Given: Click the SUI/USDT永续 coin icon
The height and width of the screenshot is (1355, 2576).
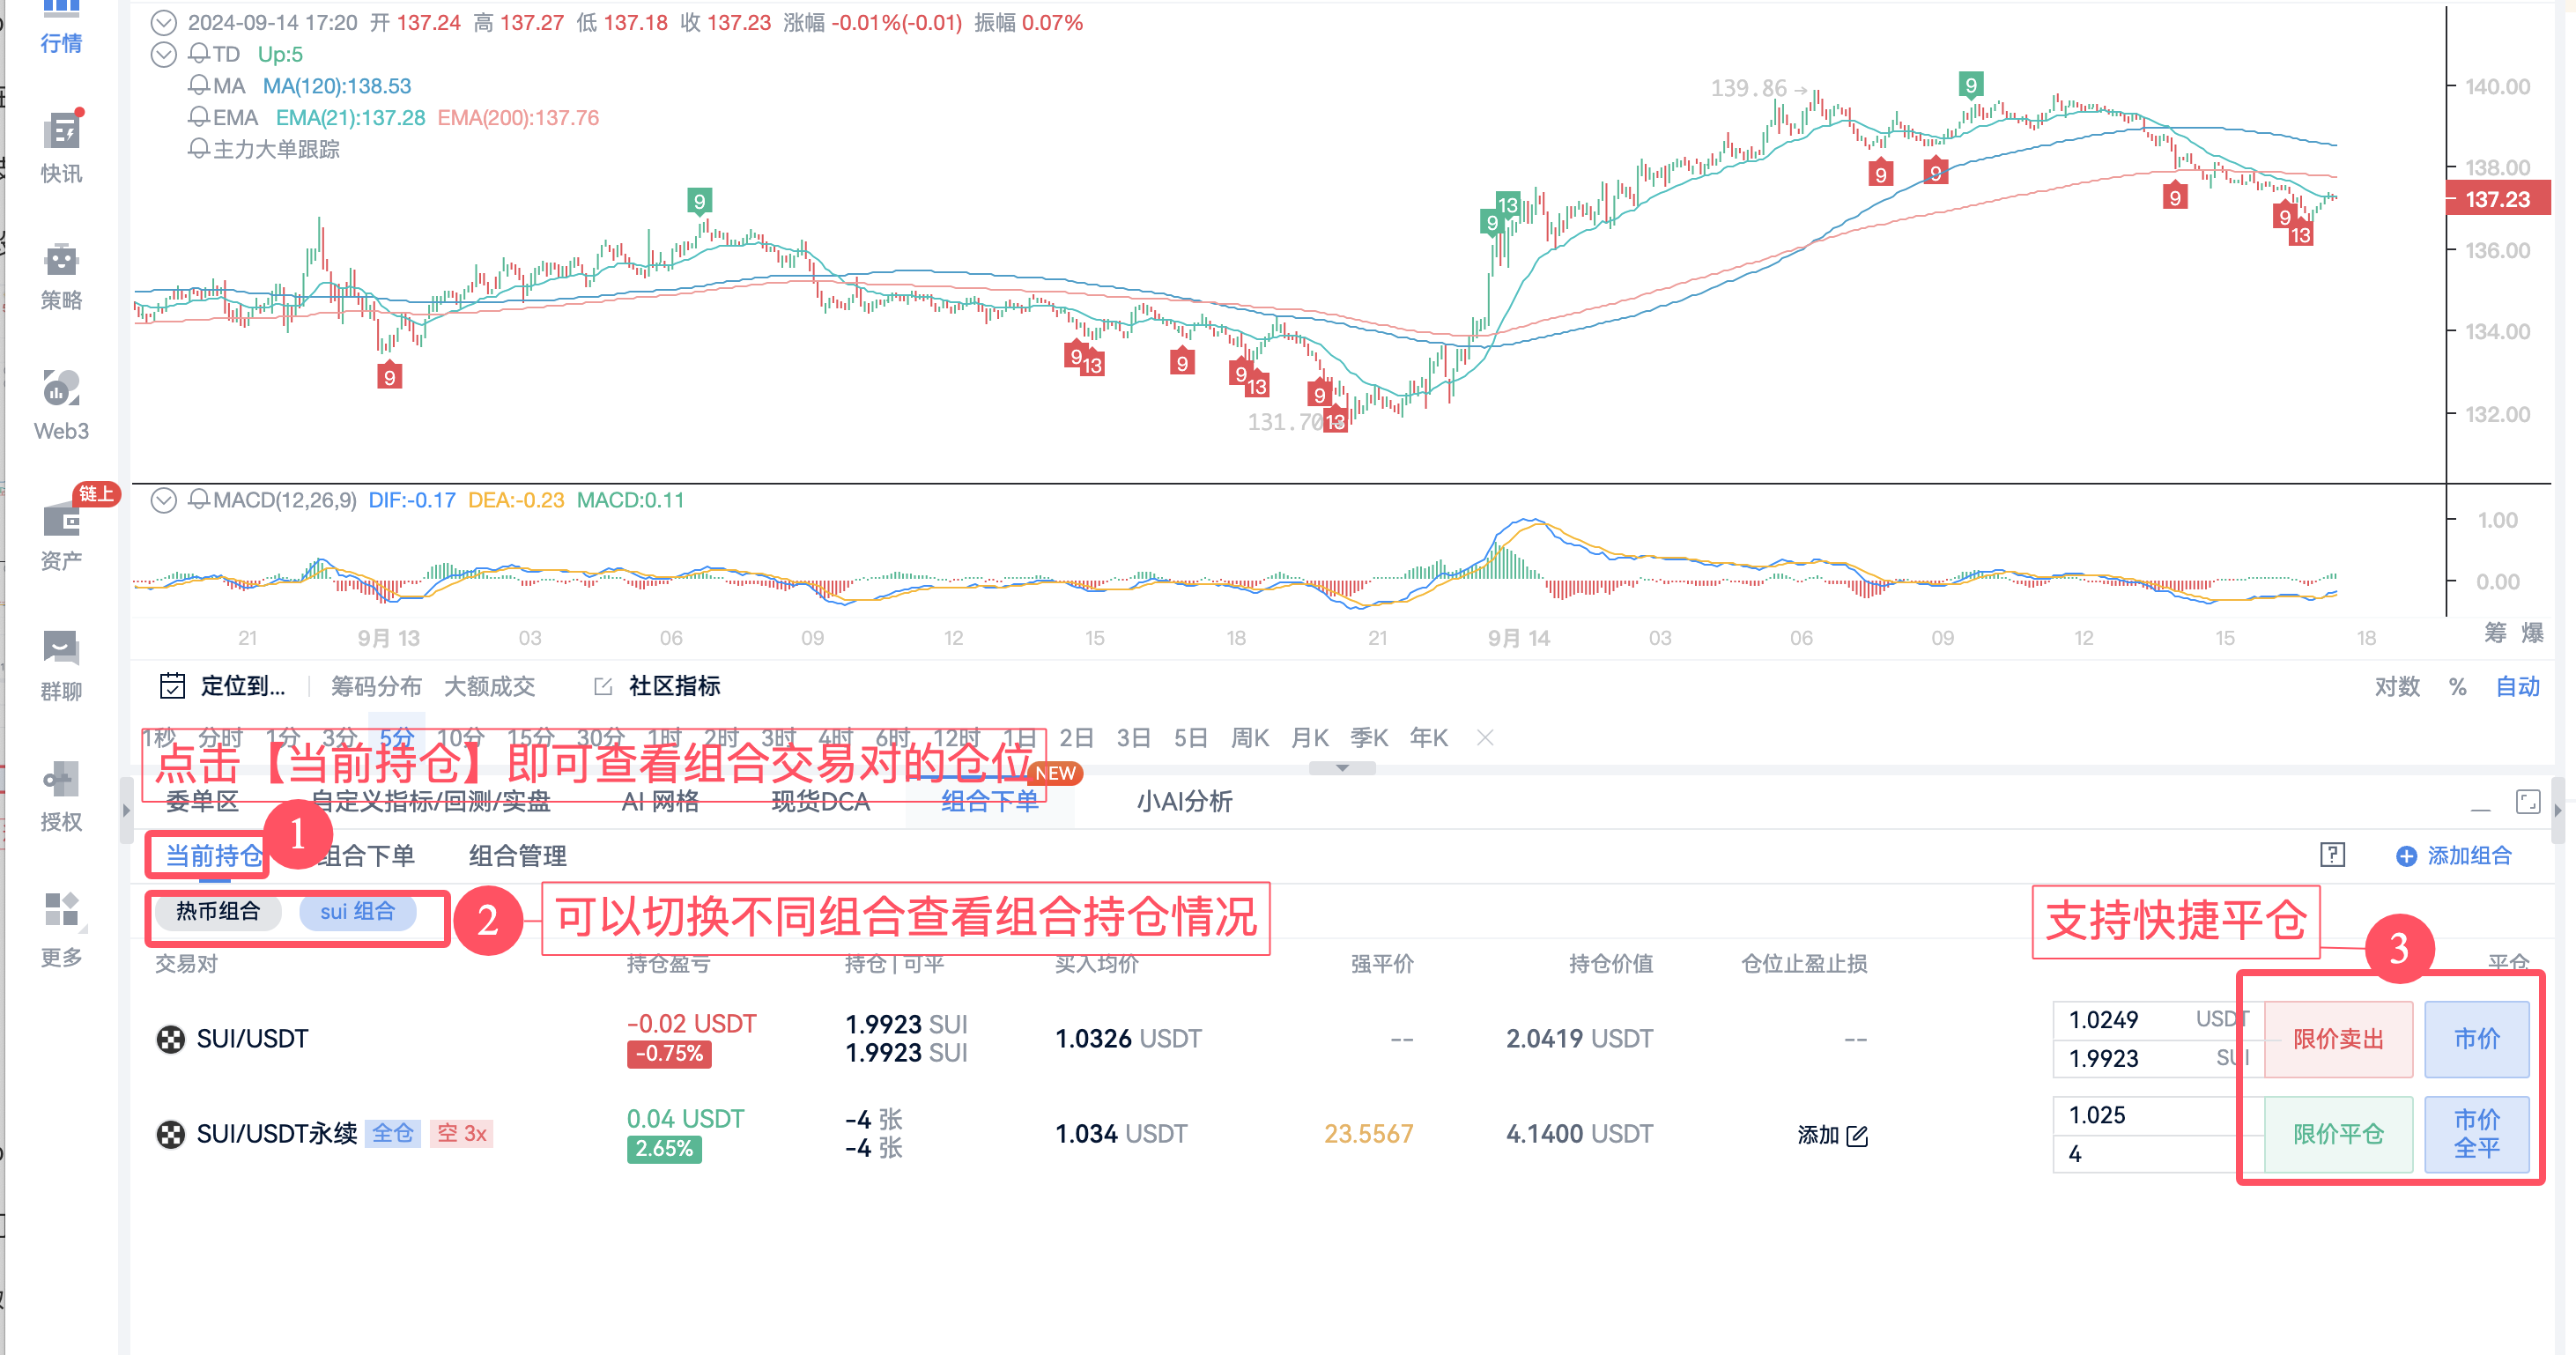Looking at the screenshot, I should [171, 1134].
